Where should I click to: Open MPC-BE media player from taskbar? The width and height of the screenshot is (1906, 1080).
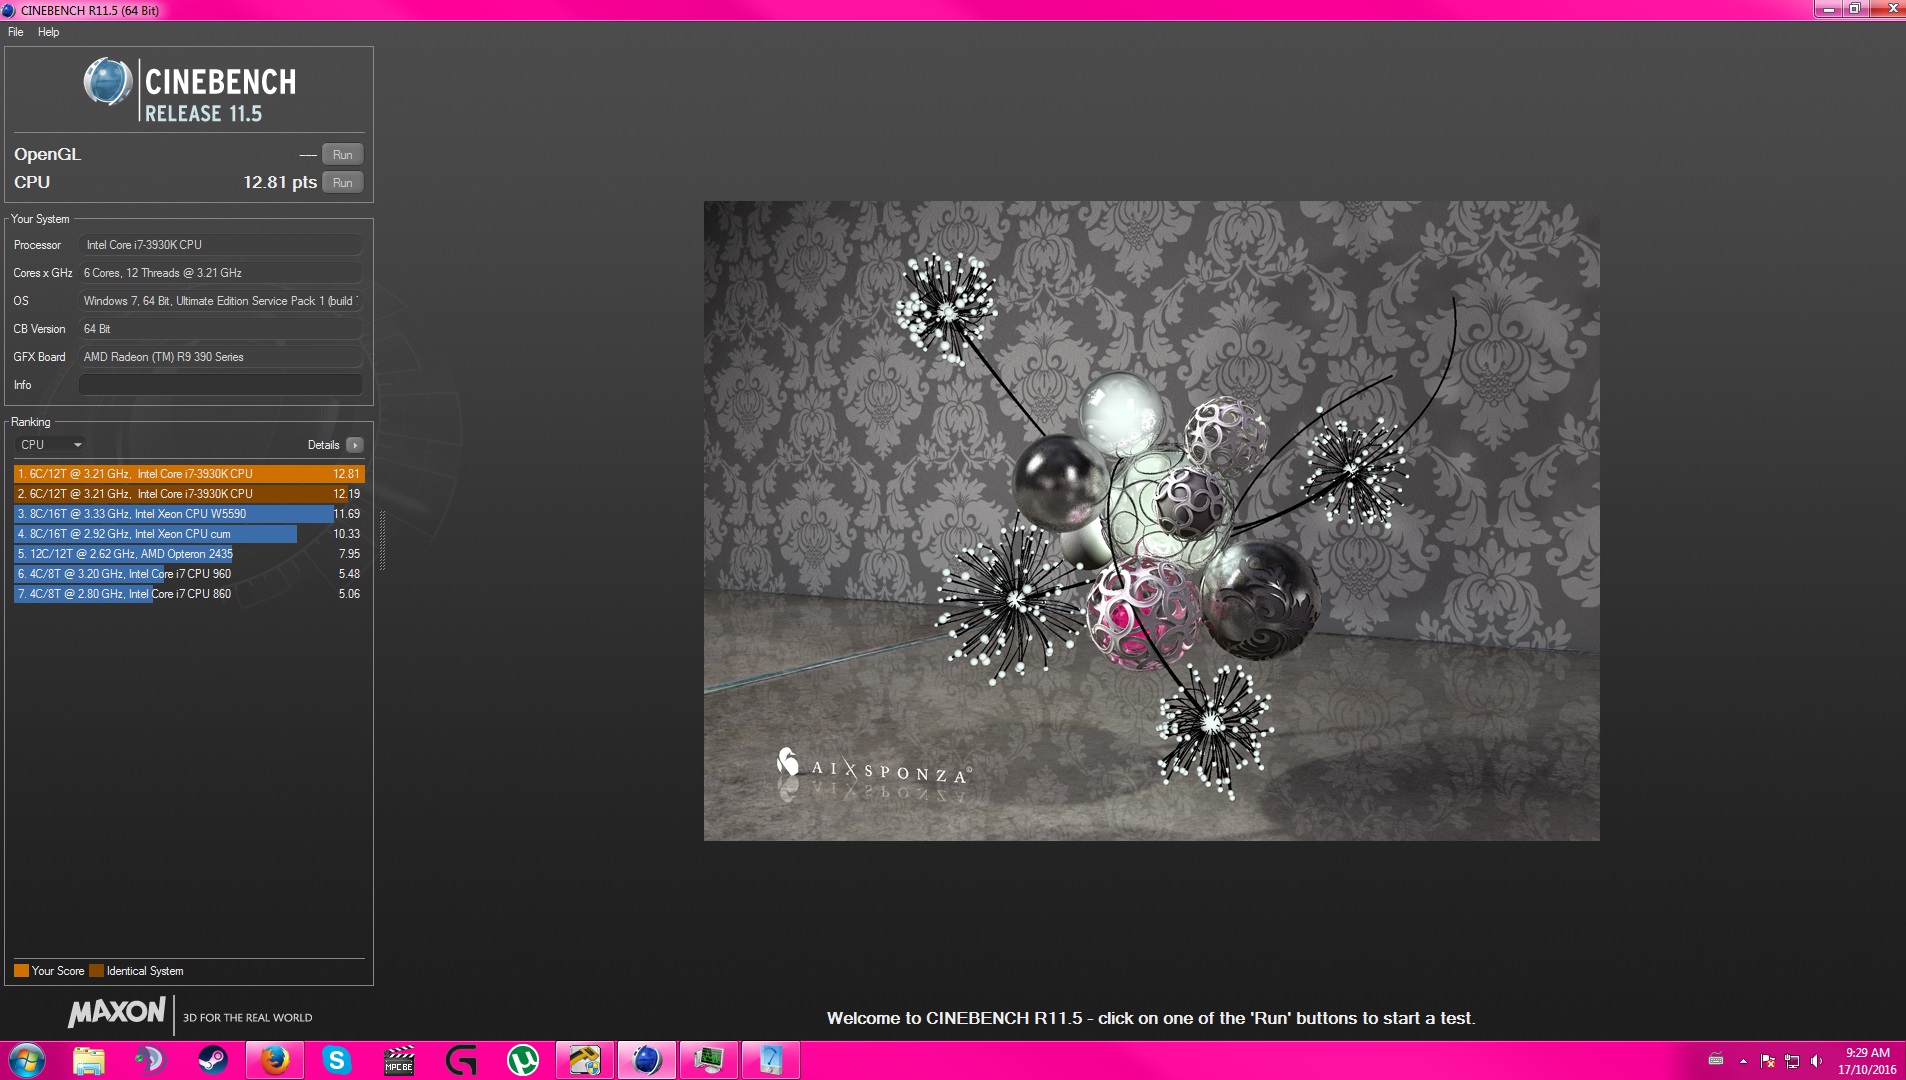pos(399,1060)
